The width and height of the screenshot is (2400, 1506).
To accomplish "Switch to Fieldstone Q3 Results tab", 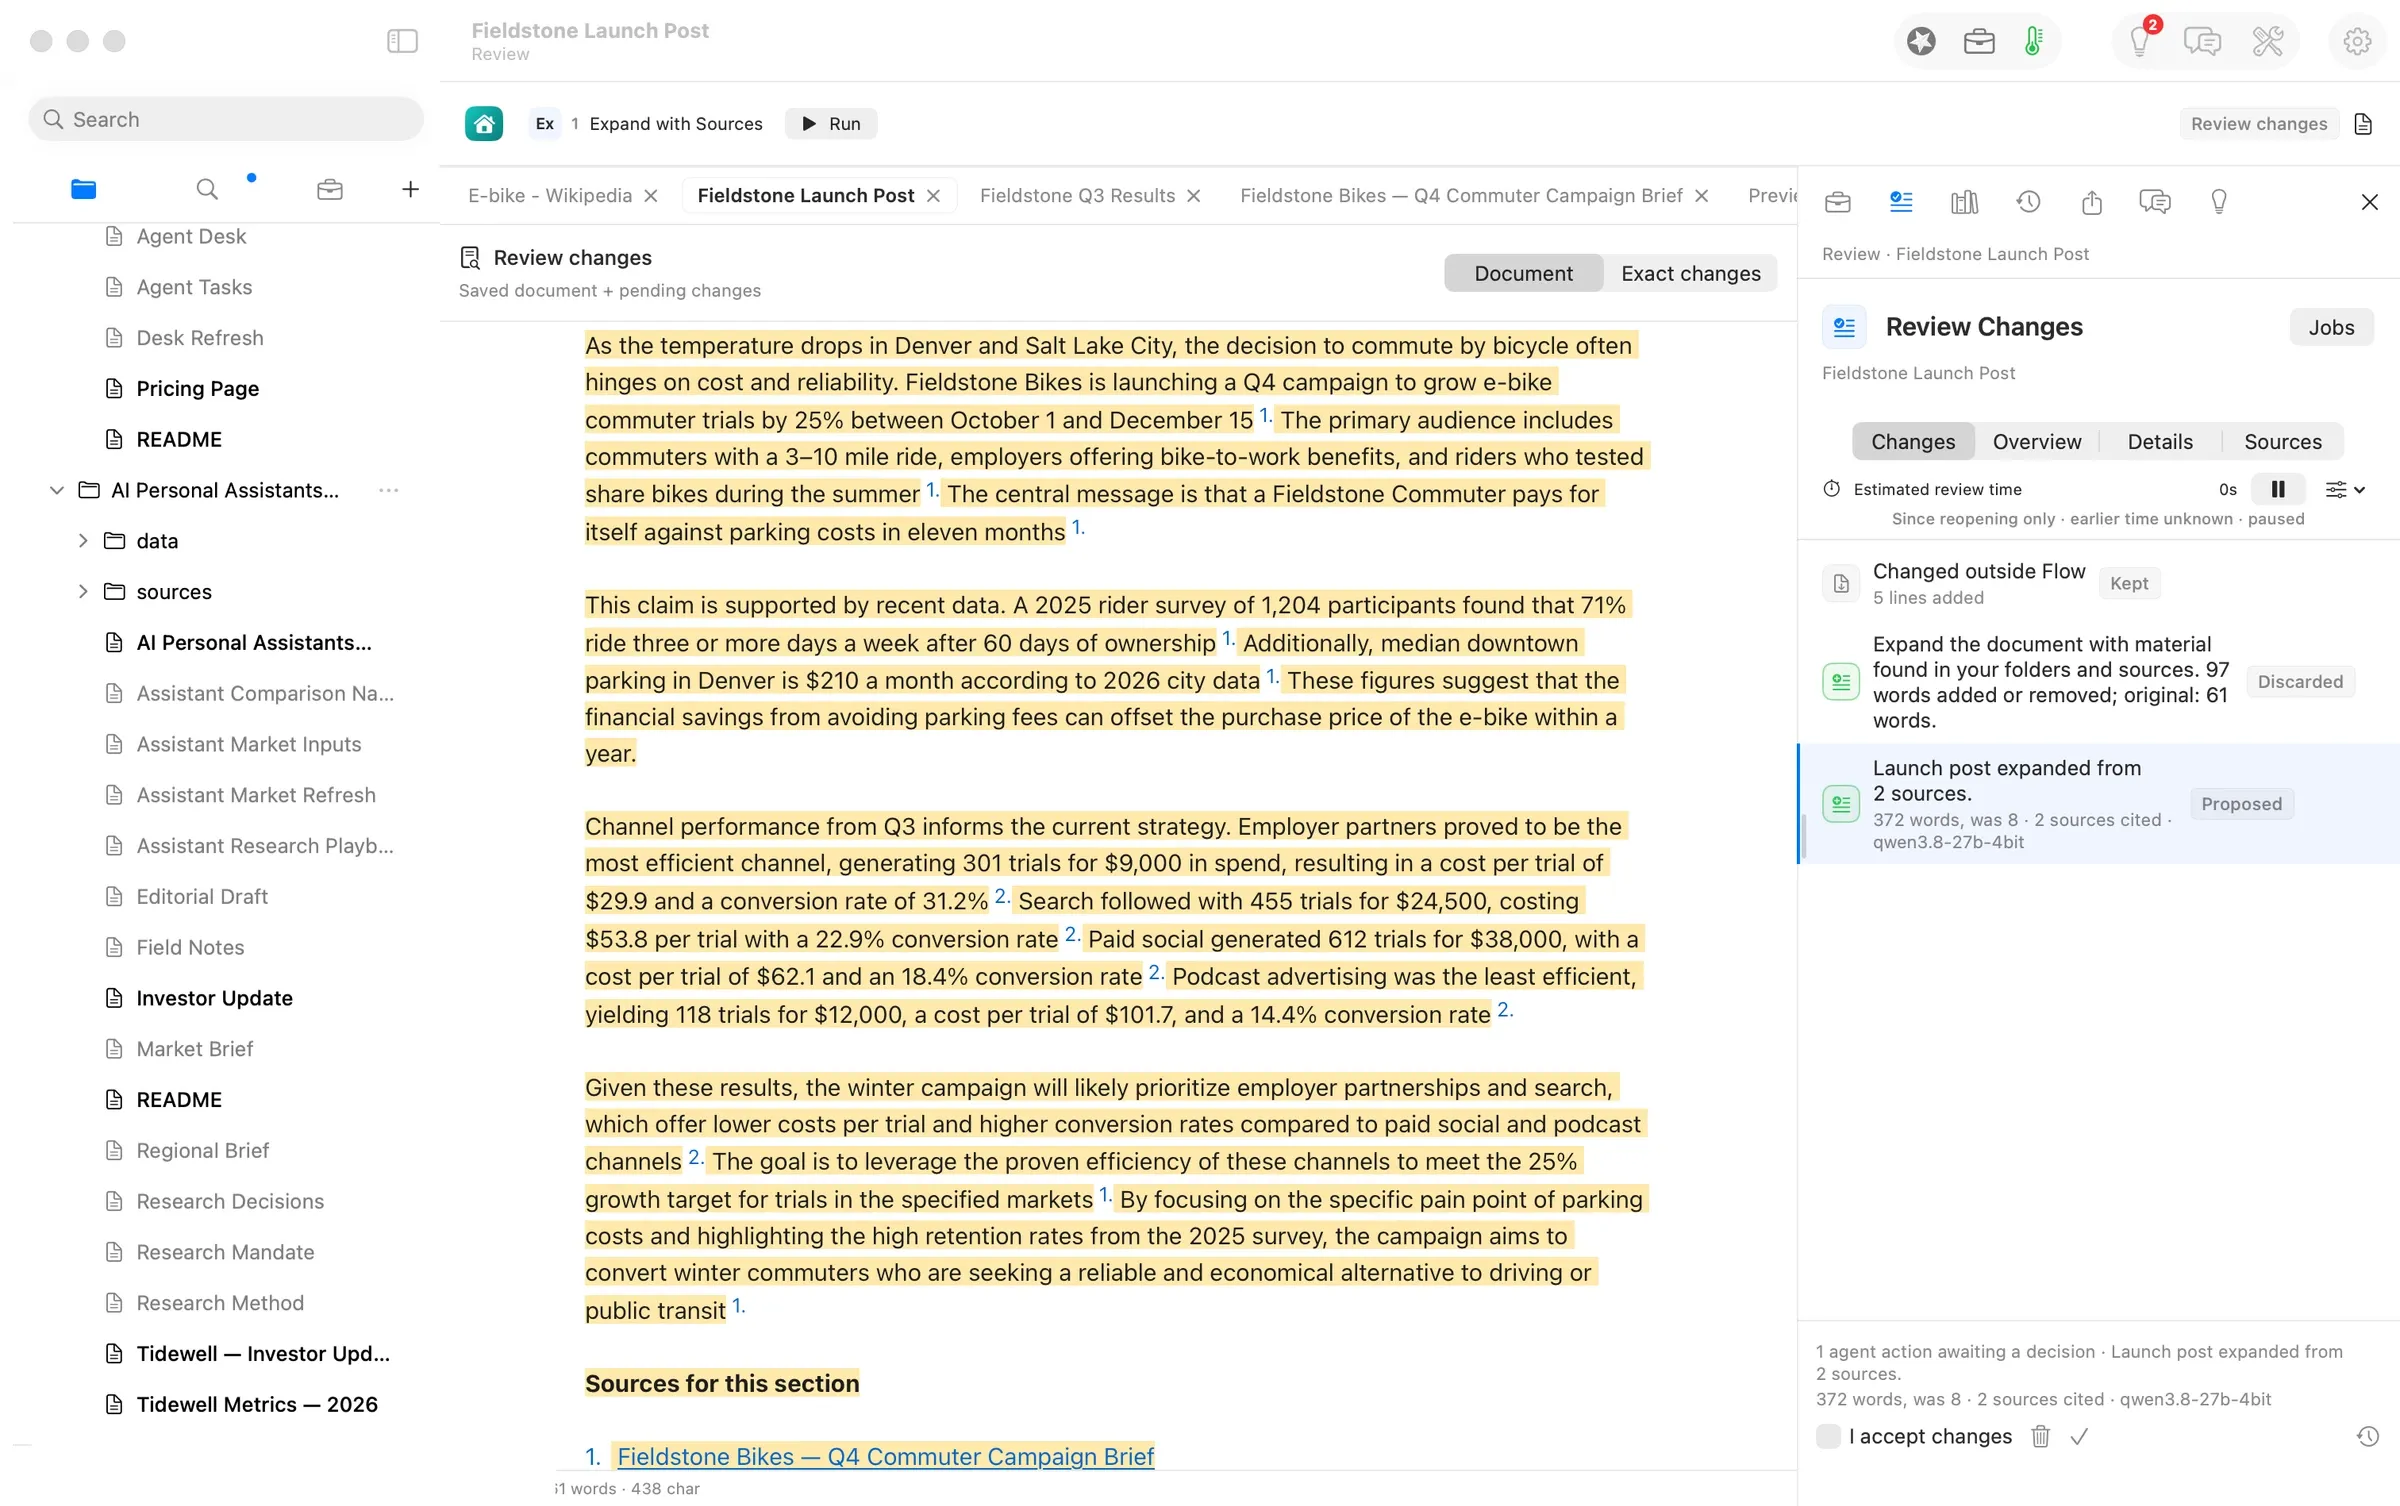I will (x=1077, y=195).
